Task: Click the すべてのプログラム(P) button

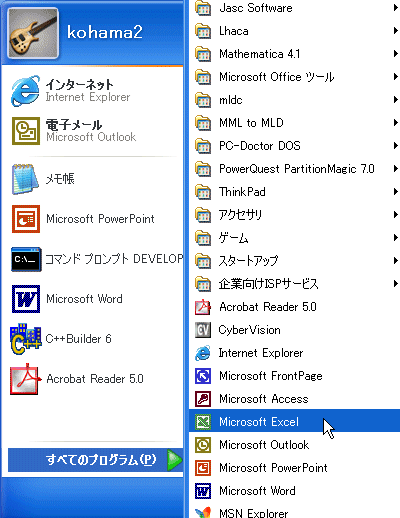Action: [96, 460]
